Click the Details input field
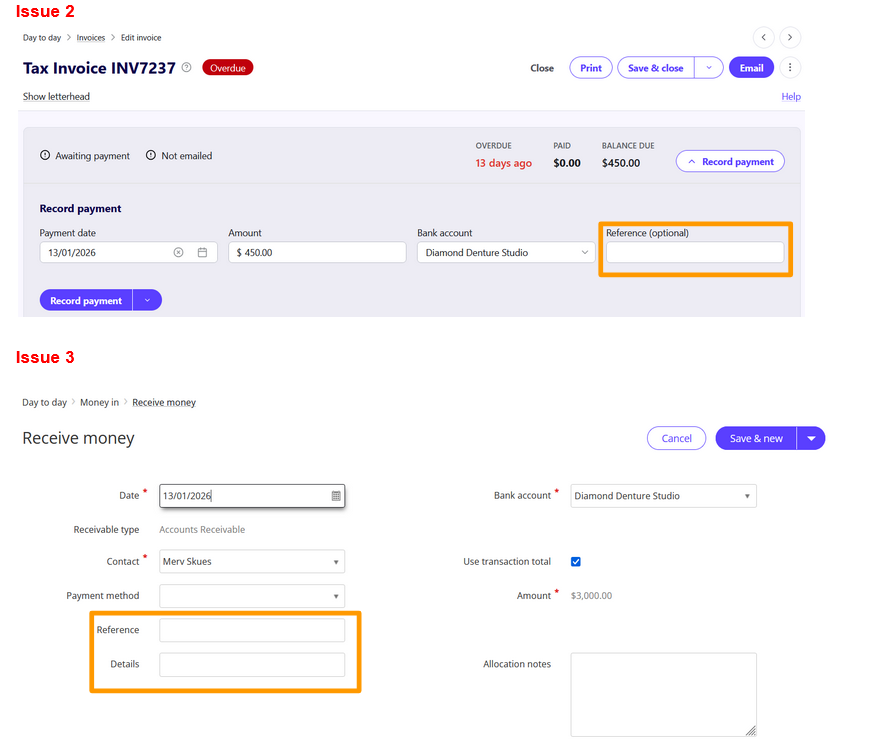This screenshot has width=890, height=743. pos(252,665)
